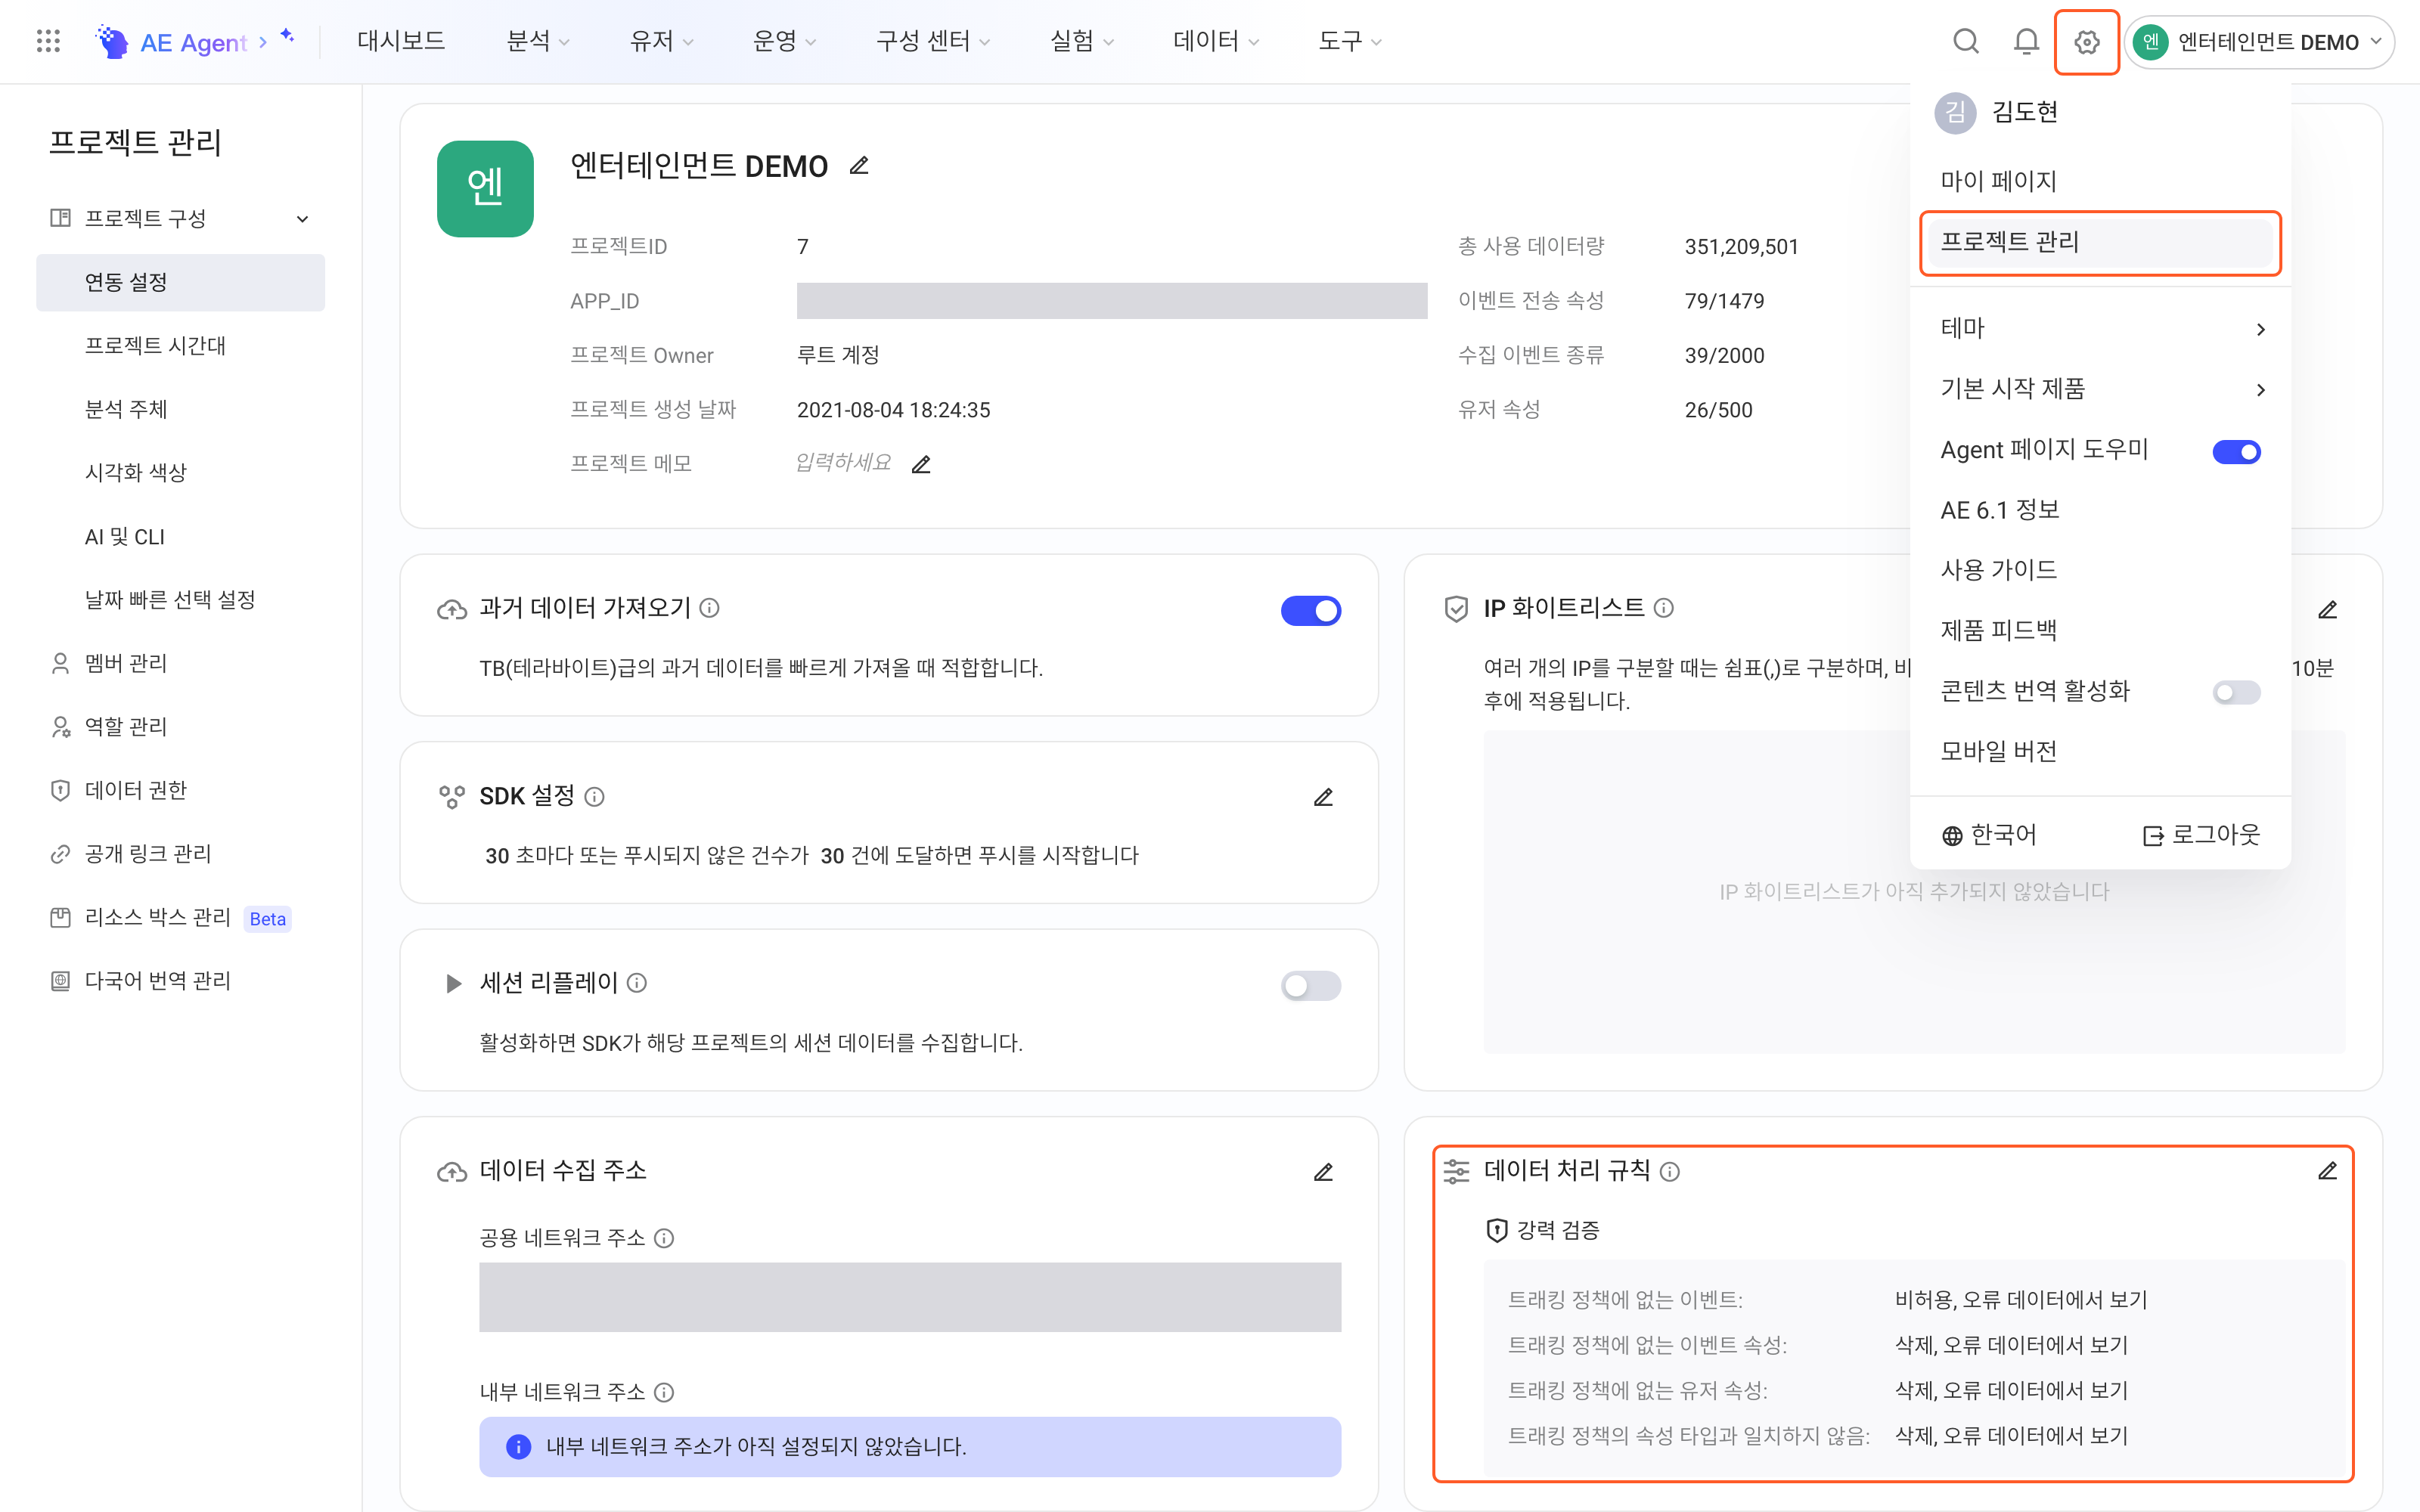Show info for 과거 데이터 가져오기
The width and height of the screenshot is (2420, 1512).
[709, 608]
